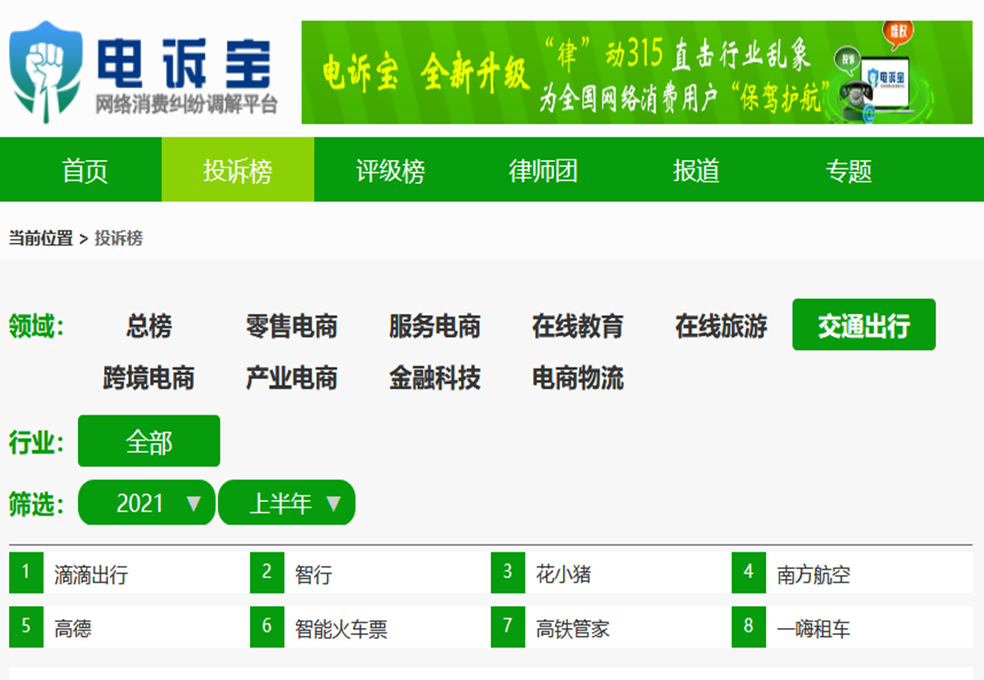Pick the 在线教育 domain filter
Screen dimensions: 984x680
(x=578, y=326)
